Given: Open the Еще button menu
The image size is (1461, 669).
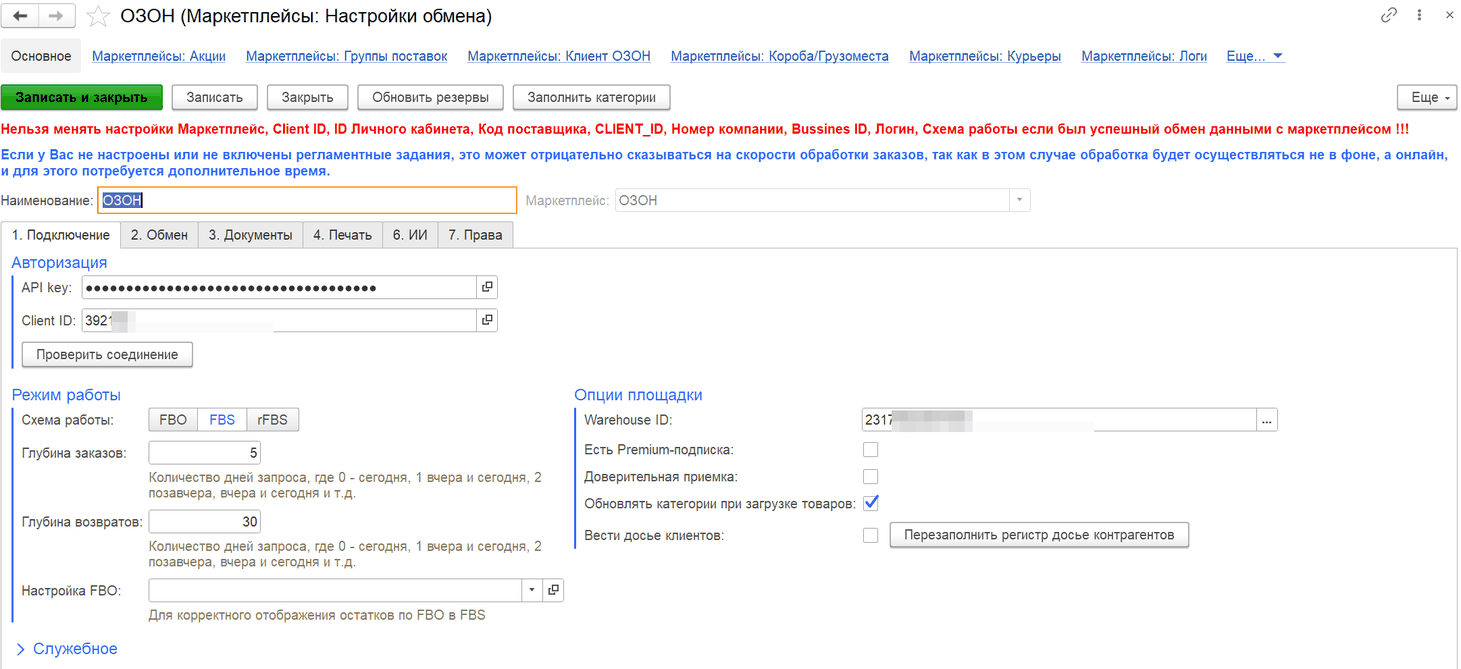Looking at the screenshot, I should coord(1426,97).
